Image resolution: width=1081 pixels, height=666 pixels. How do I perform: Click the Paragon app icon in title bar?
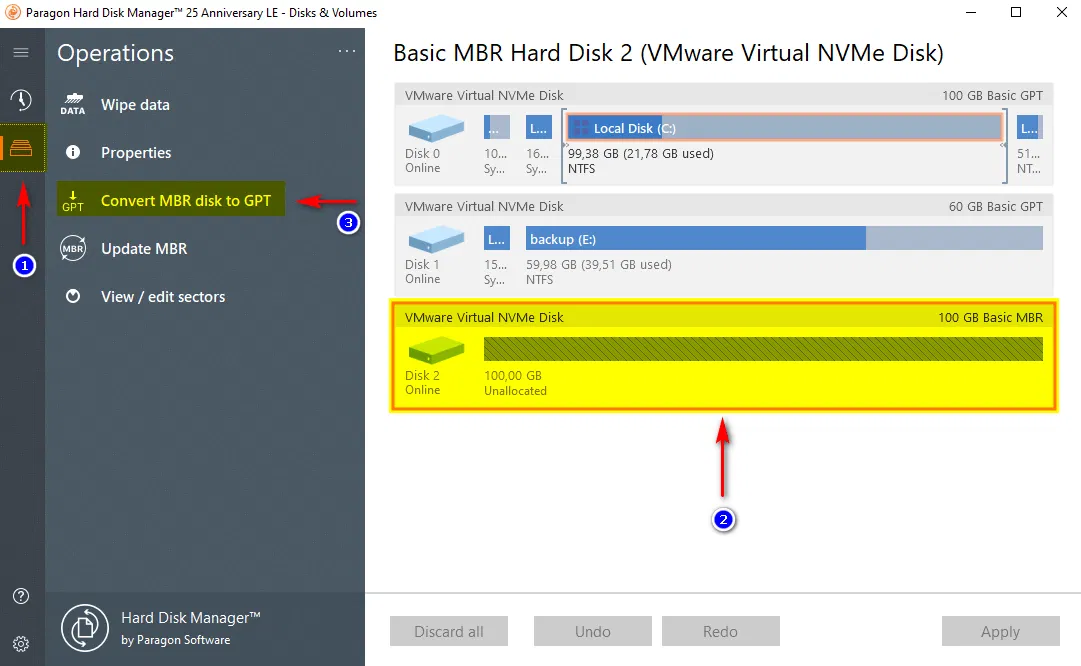(12, 12)
